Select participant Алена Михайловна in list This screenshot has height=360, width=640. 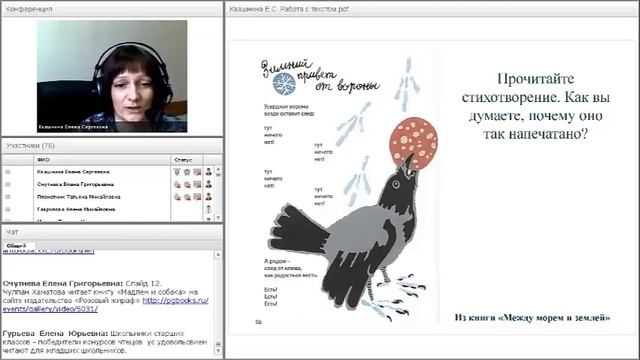tap(76, 209)
